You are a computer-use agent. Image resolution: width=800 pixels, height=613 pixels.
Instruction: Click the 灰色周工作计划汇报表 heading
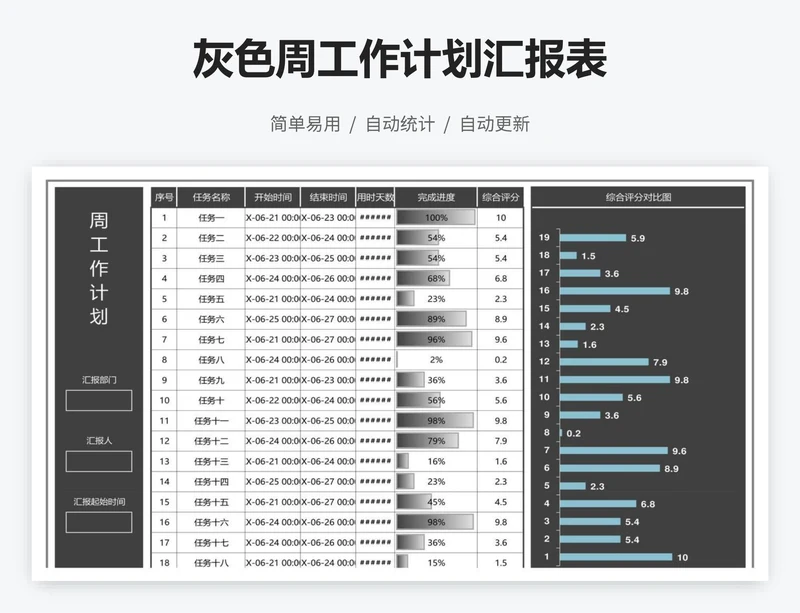399,59
